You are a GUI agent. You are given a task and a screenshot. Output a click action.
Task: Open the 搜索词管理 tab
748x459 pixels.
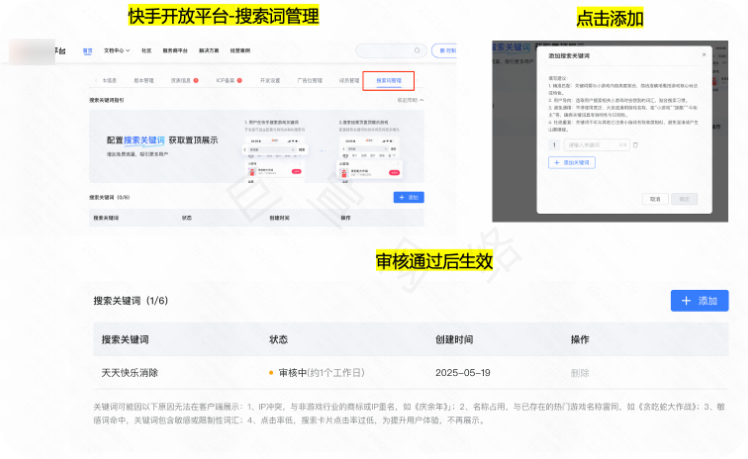[389, 81]
